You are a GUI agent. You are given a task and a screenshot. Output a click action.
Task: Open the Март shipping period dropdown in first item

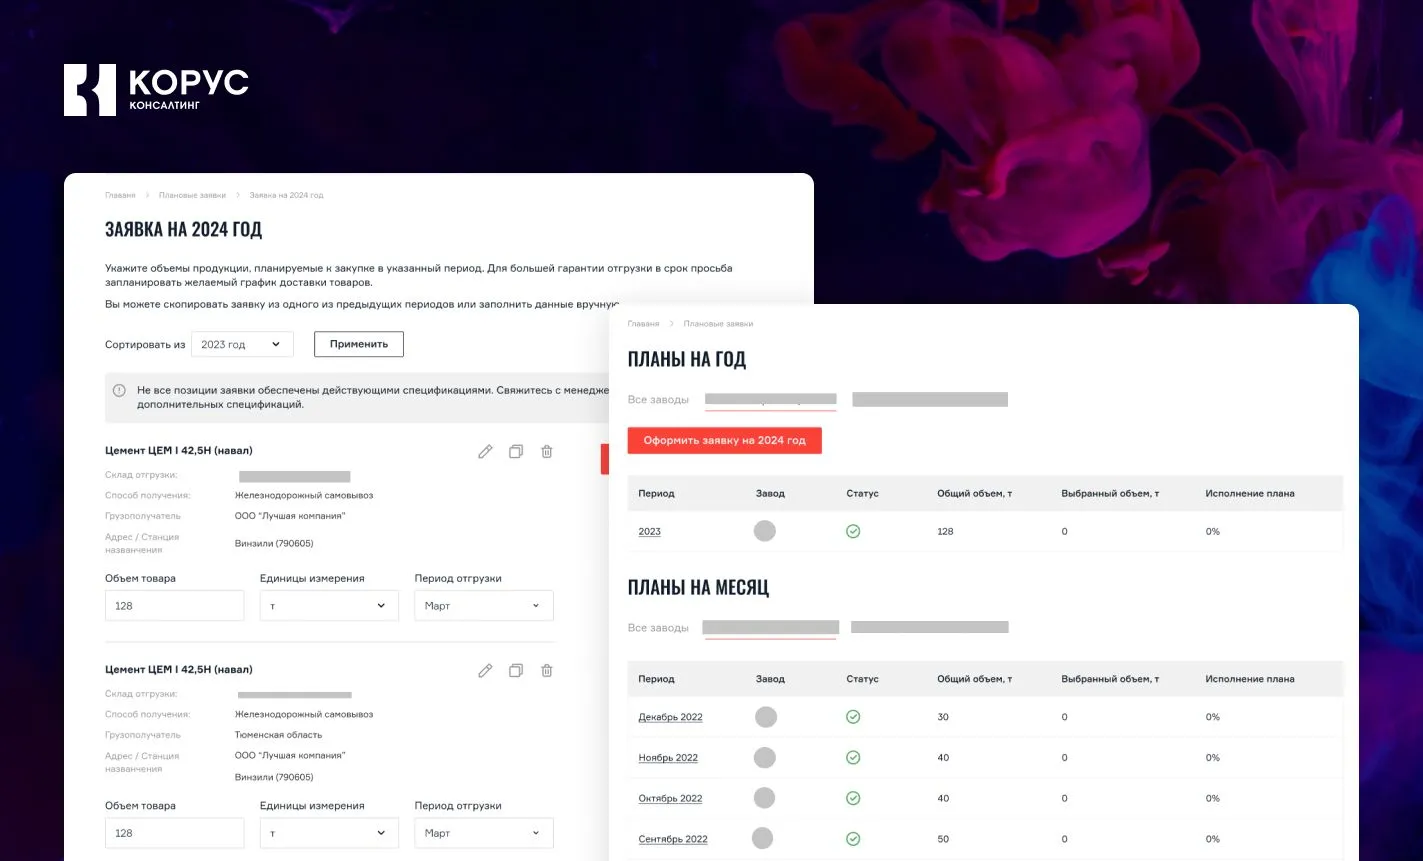(x=483, y=606)
